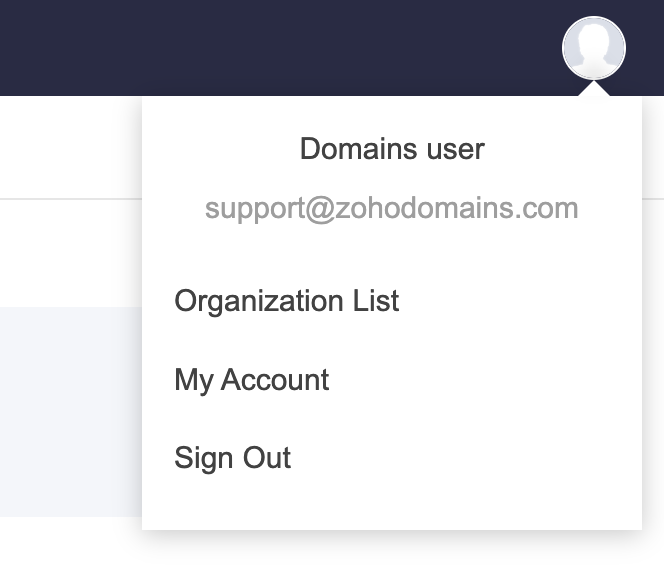Viewport: 664px width, 574px height.
Task: Click the dark navy header bar
Action: 280,47
